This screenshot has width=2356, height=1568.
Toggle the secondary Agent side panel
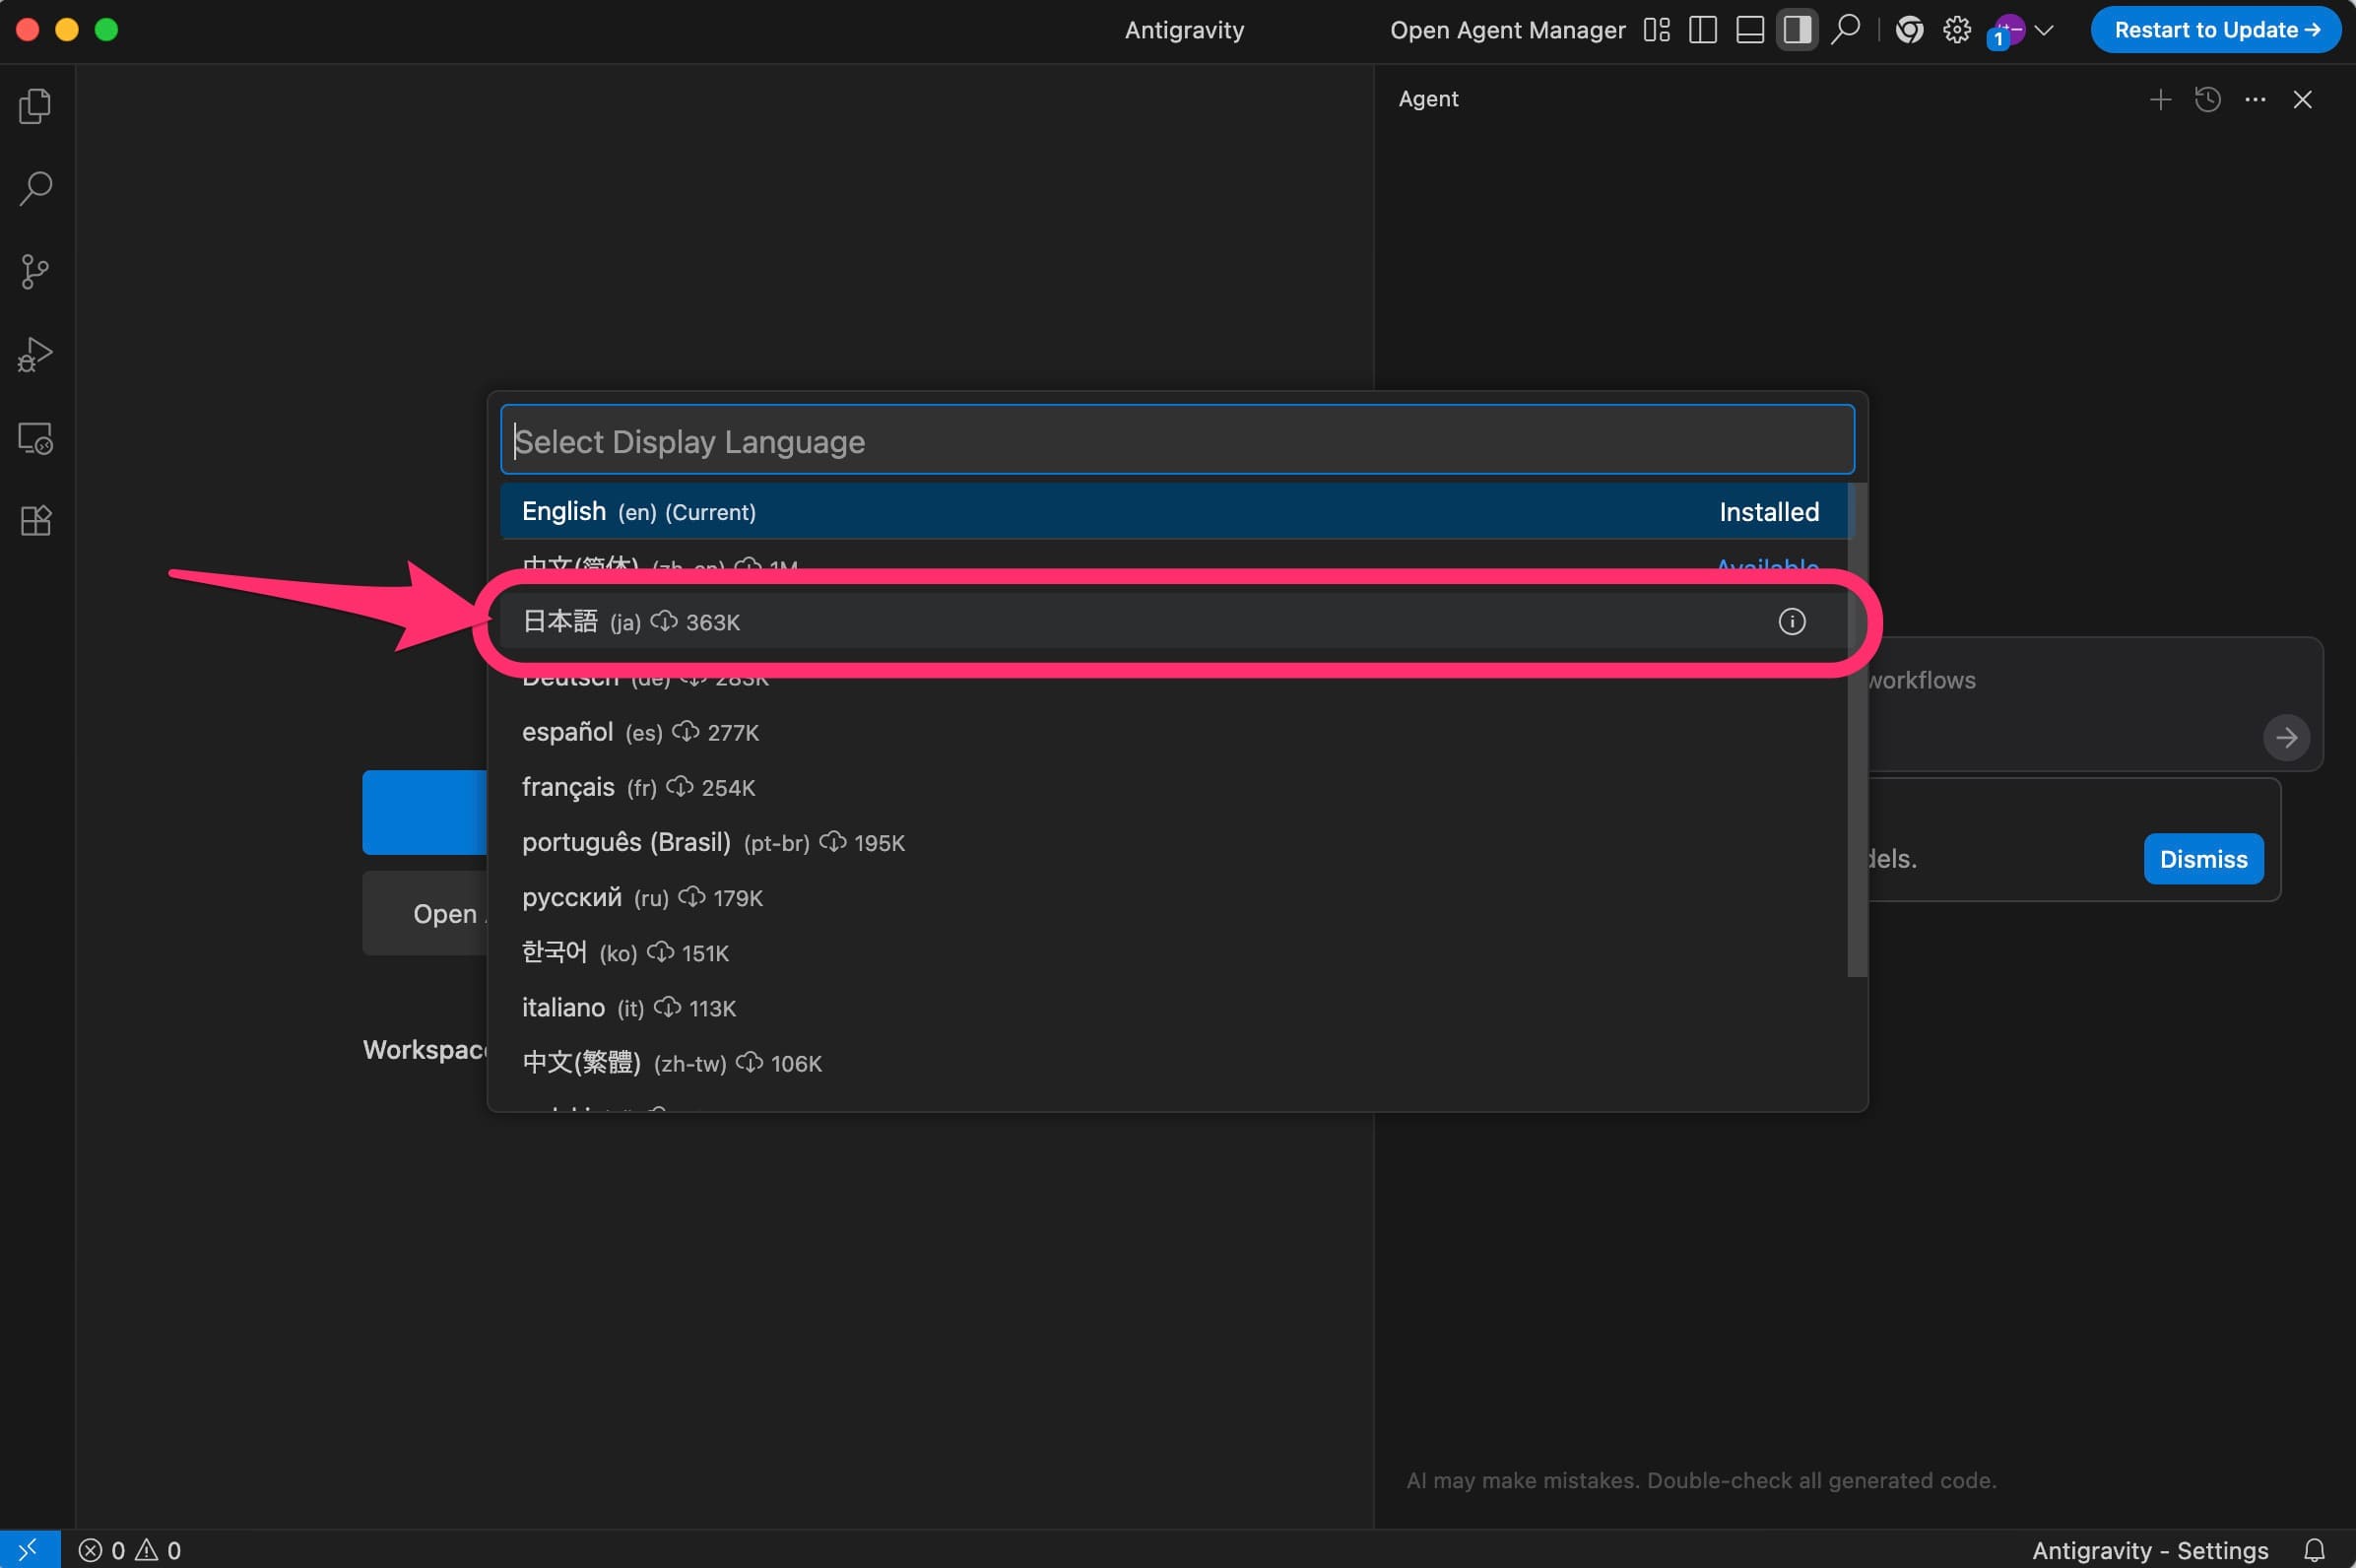1796,30
